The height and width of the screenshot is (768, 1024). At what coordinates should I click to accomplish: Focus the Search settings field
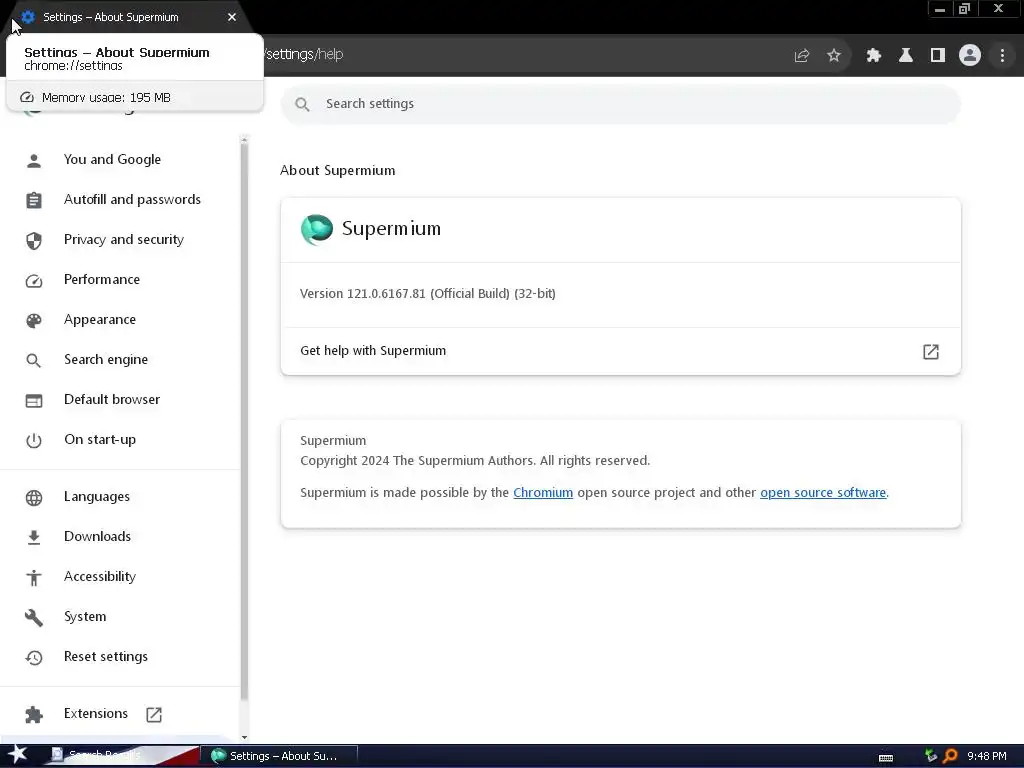pos(620,104)
